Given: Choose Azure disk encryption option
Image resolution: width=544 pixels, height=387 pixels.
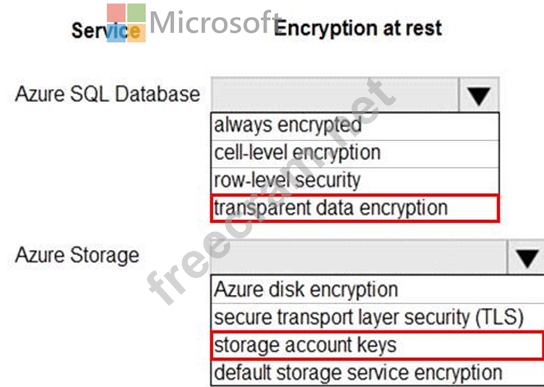Looking at the screenshot, I should coord(377,289).
